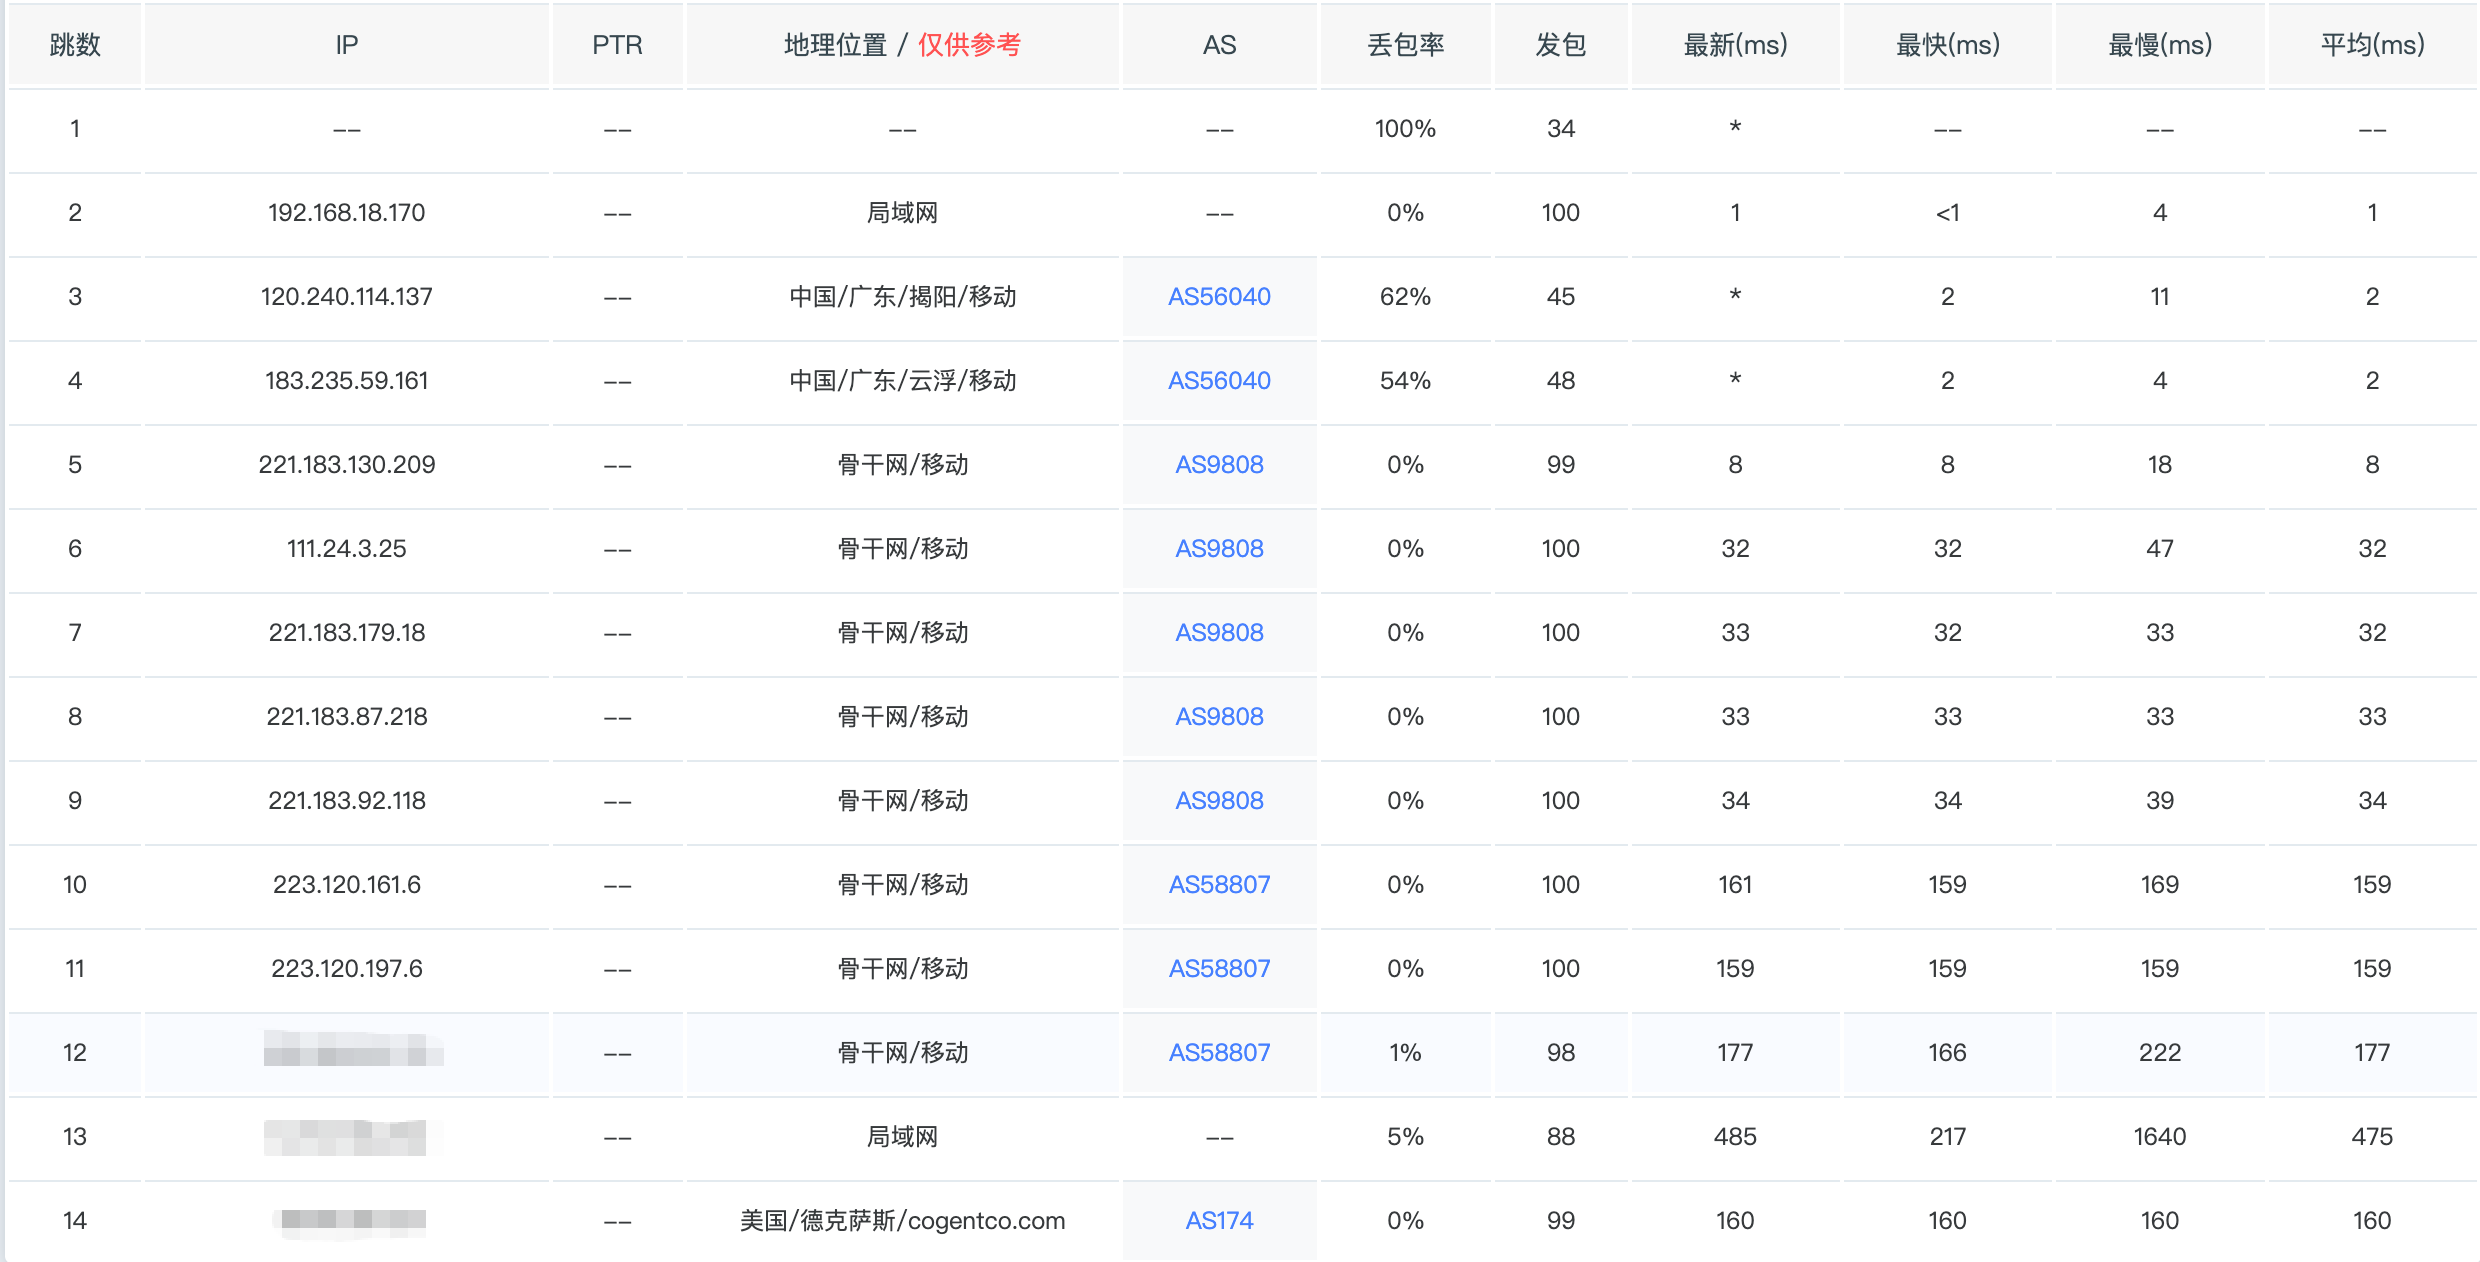Click the 丢包率 column header

coord(1405,45)
